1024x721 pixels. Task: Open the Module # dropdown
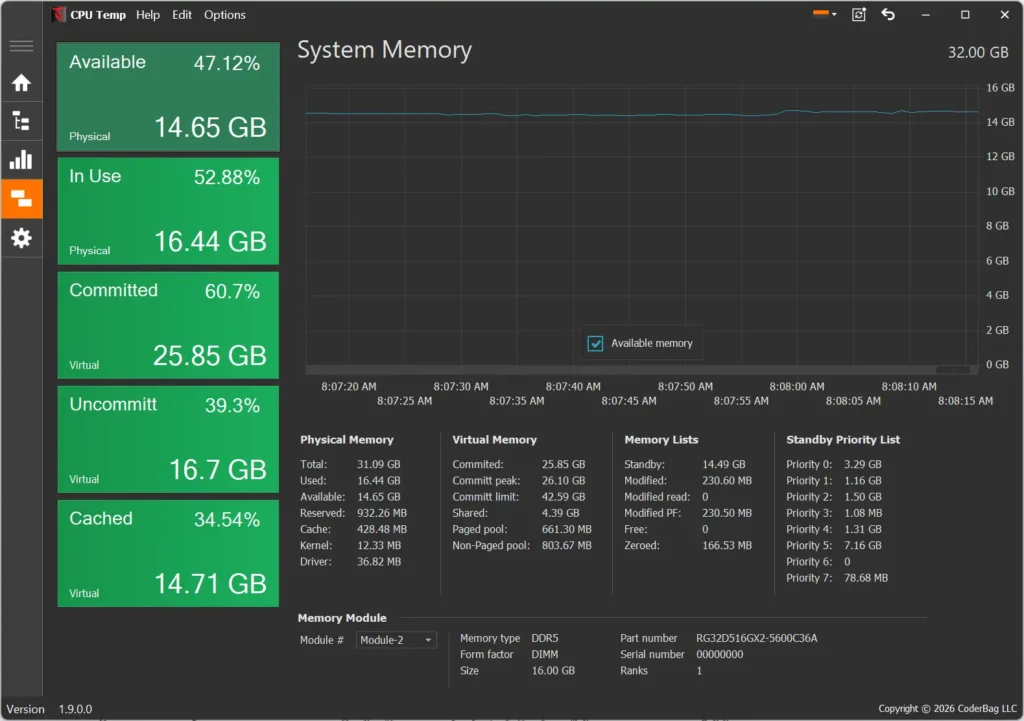pyautogui.click(x=396, y=640)
